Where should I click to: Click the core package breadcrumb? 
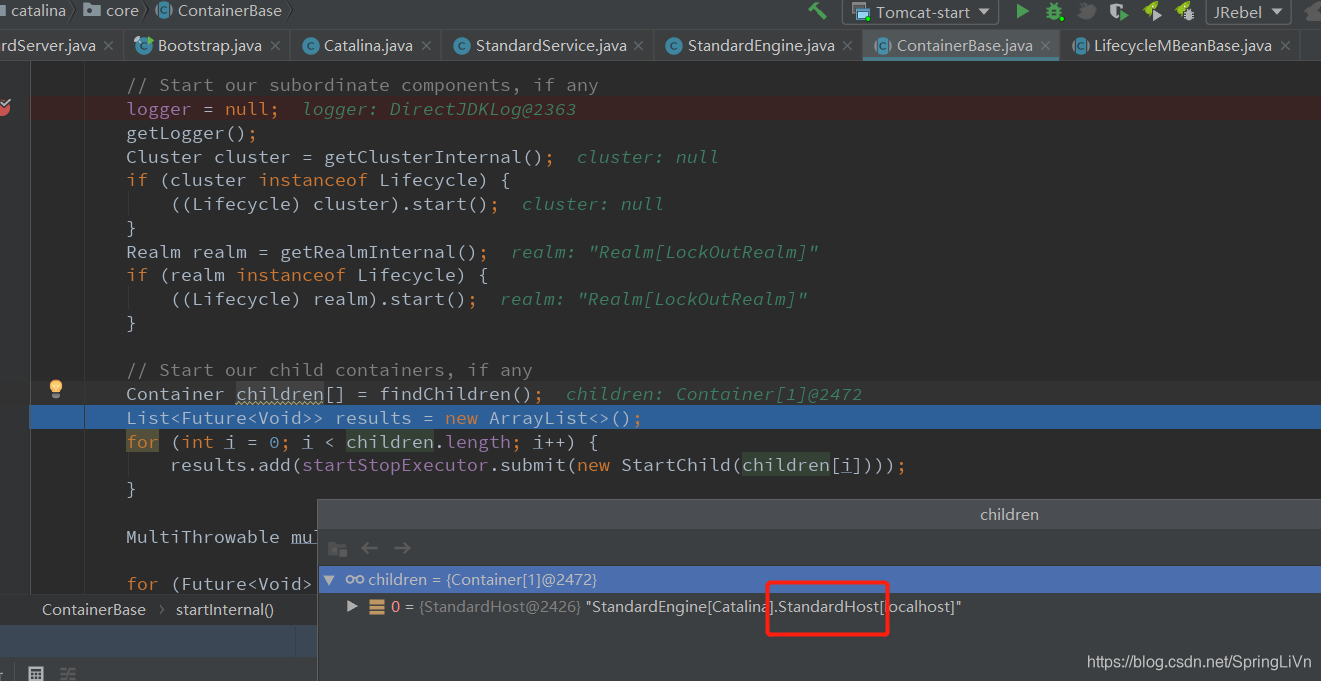[111, 11]
